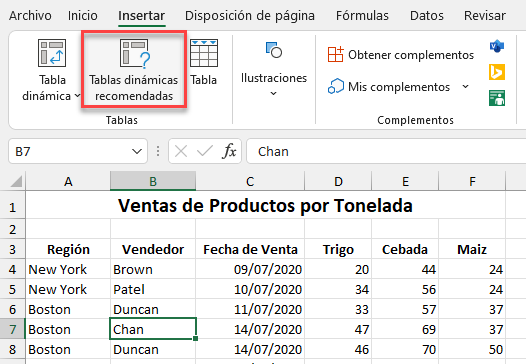Select row 4 header
This screenshot has width=526, height=364.
12,269
